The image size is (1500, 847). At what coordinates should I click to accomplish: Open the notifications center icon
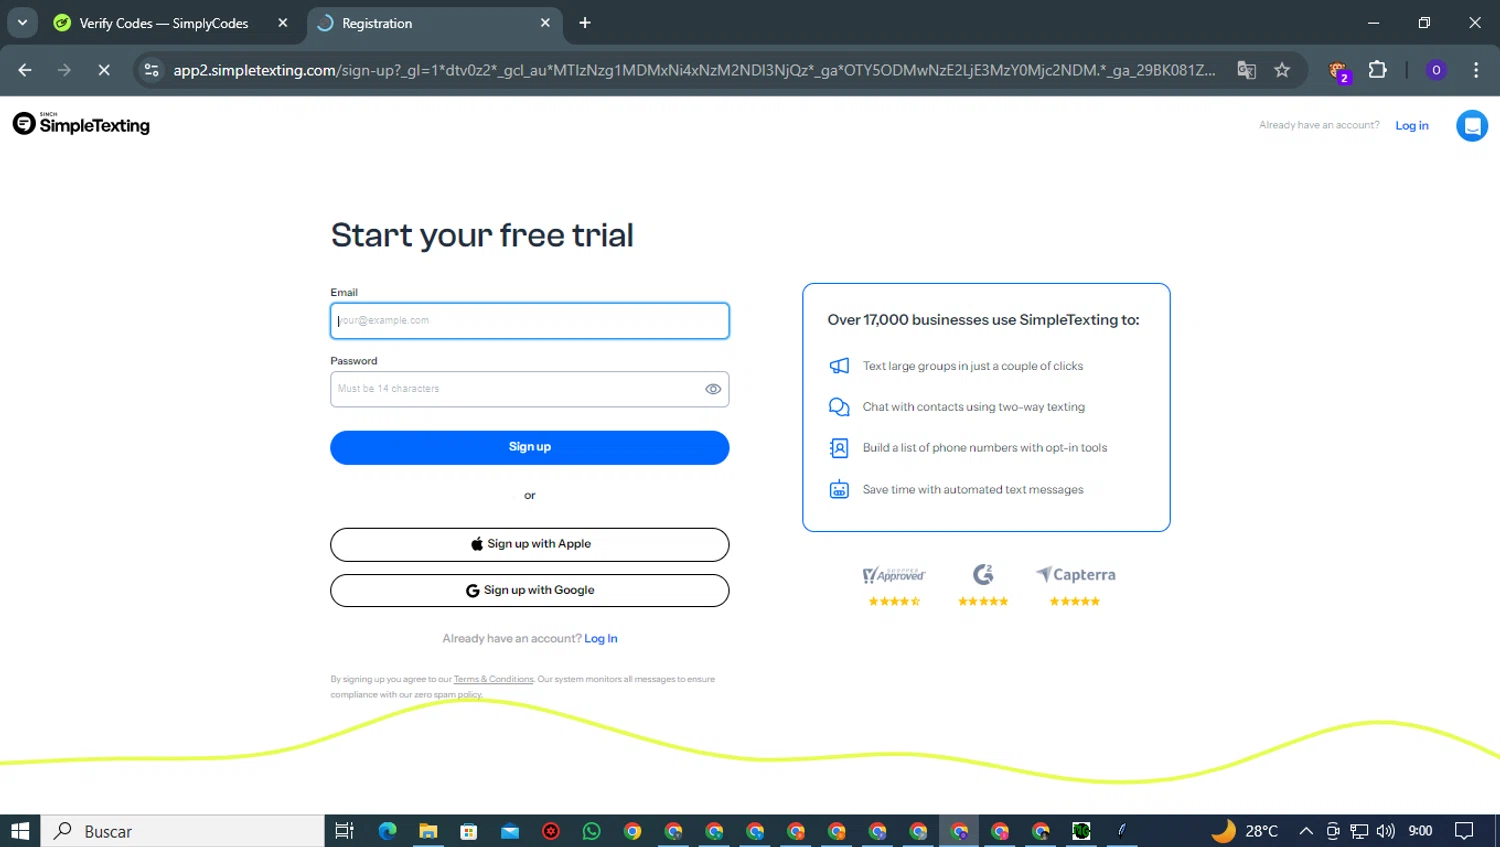click(x=1465, y=831)
